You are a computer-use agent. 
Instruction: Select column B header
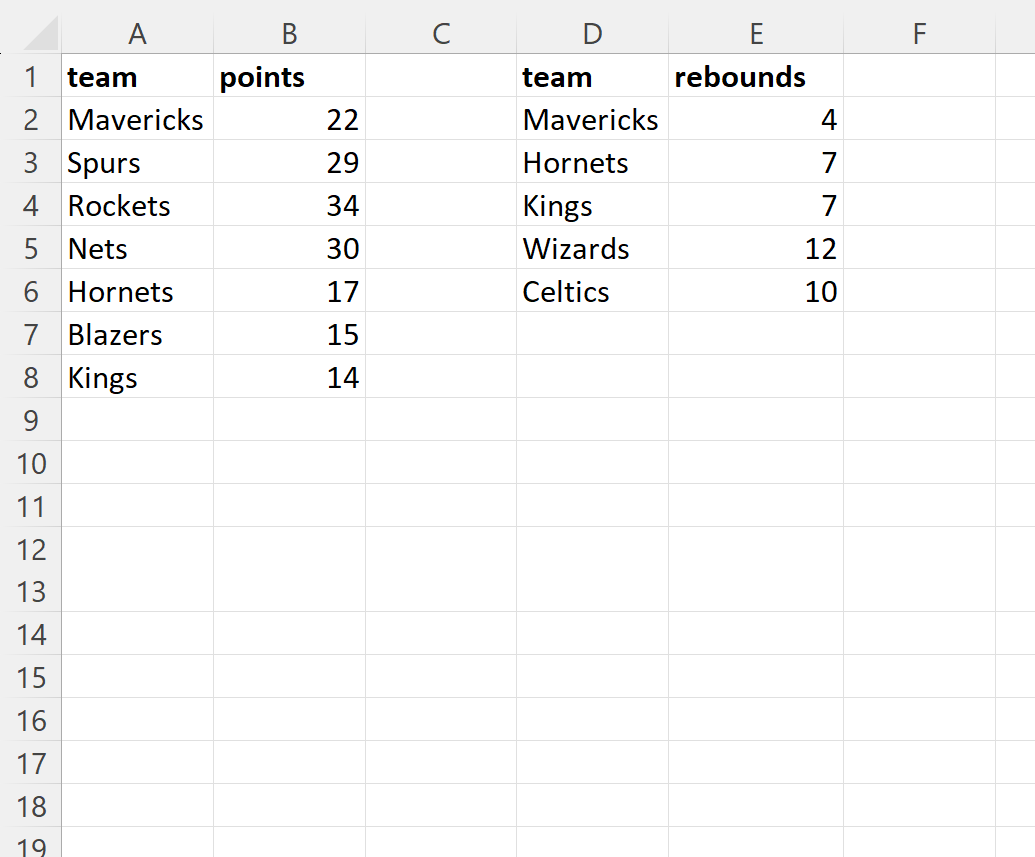289,34
